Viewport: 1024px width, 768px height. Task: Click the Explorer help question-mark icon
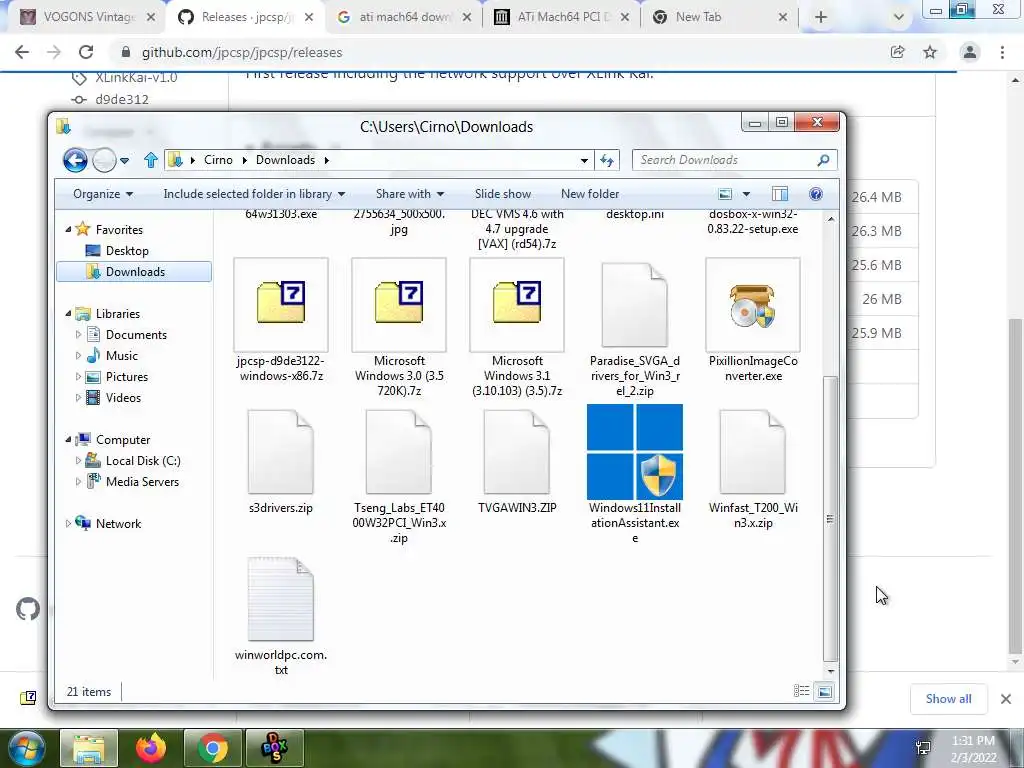816,194
